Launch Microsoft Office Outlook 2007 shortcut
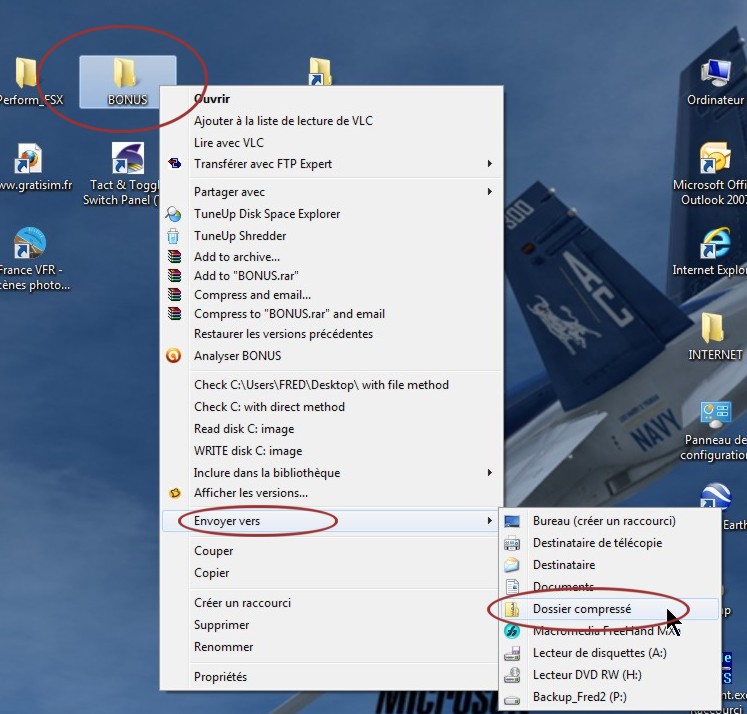 point(715,158)
